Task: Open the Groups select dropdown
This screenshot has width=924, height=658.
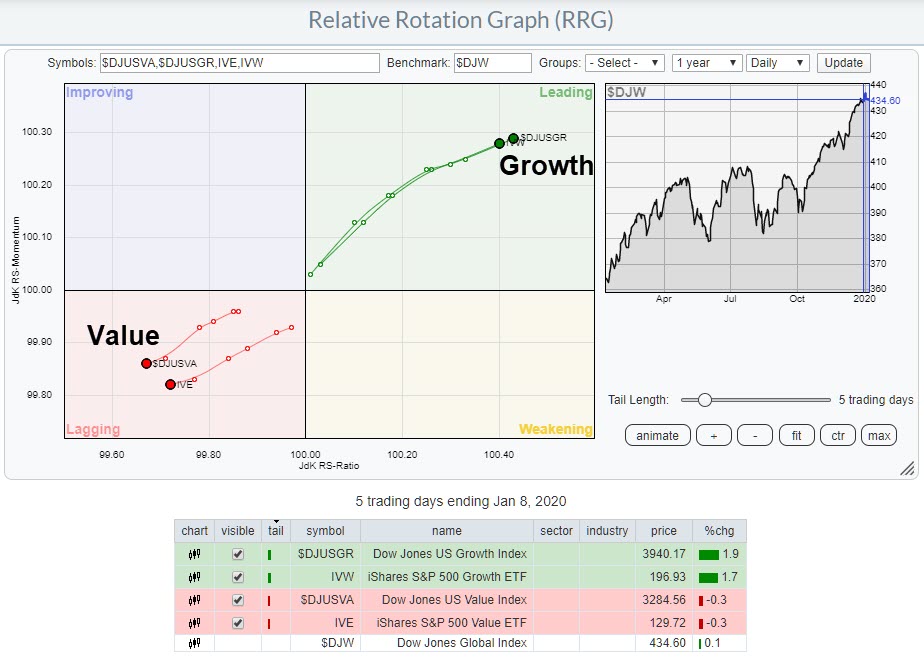Action: click(625, 63)
